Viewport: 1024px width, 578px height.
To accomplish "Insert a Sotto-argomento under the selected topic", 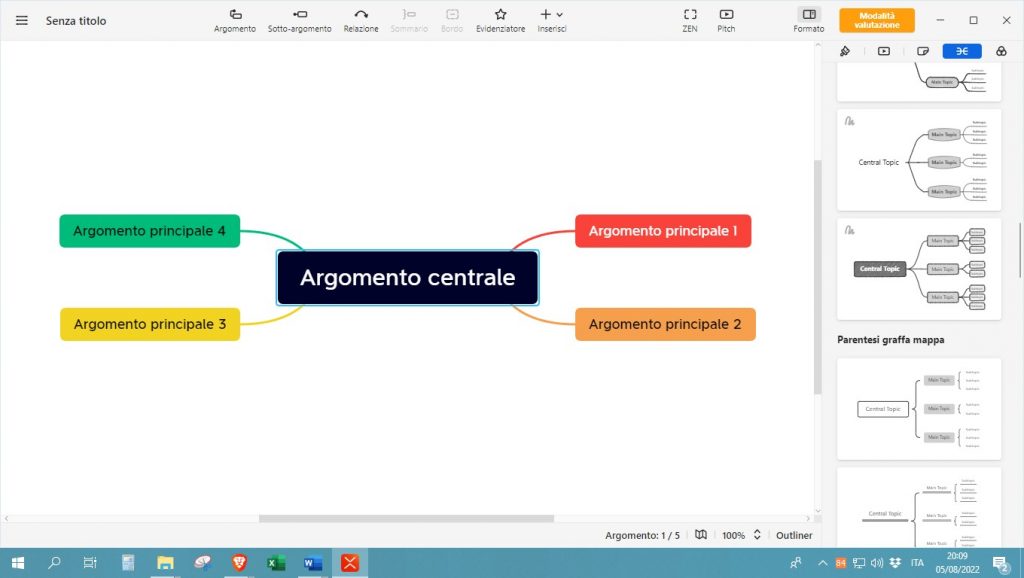I will [300, 20].
